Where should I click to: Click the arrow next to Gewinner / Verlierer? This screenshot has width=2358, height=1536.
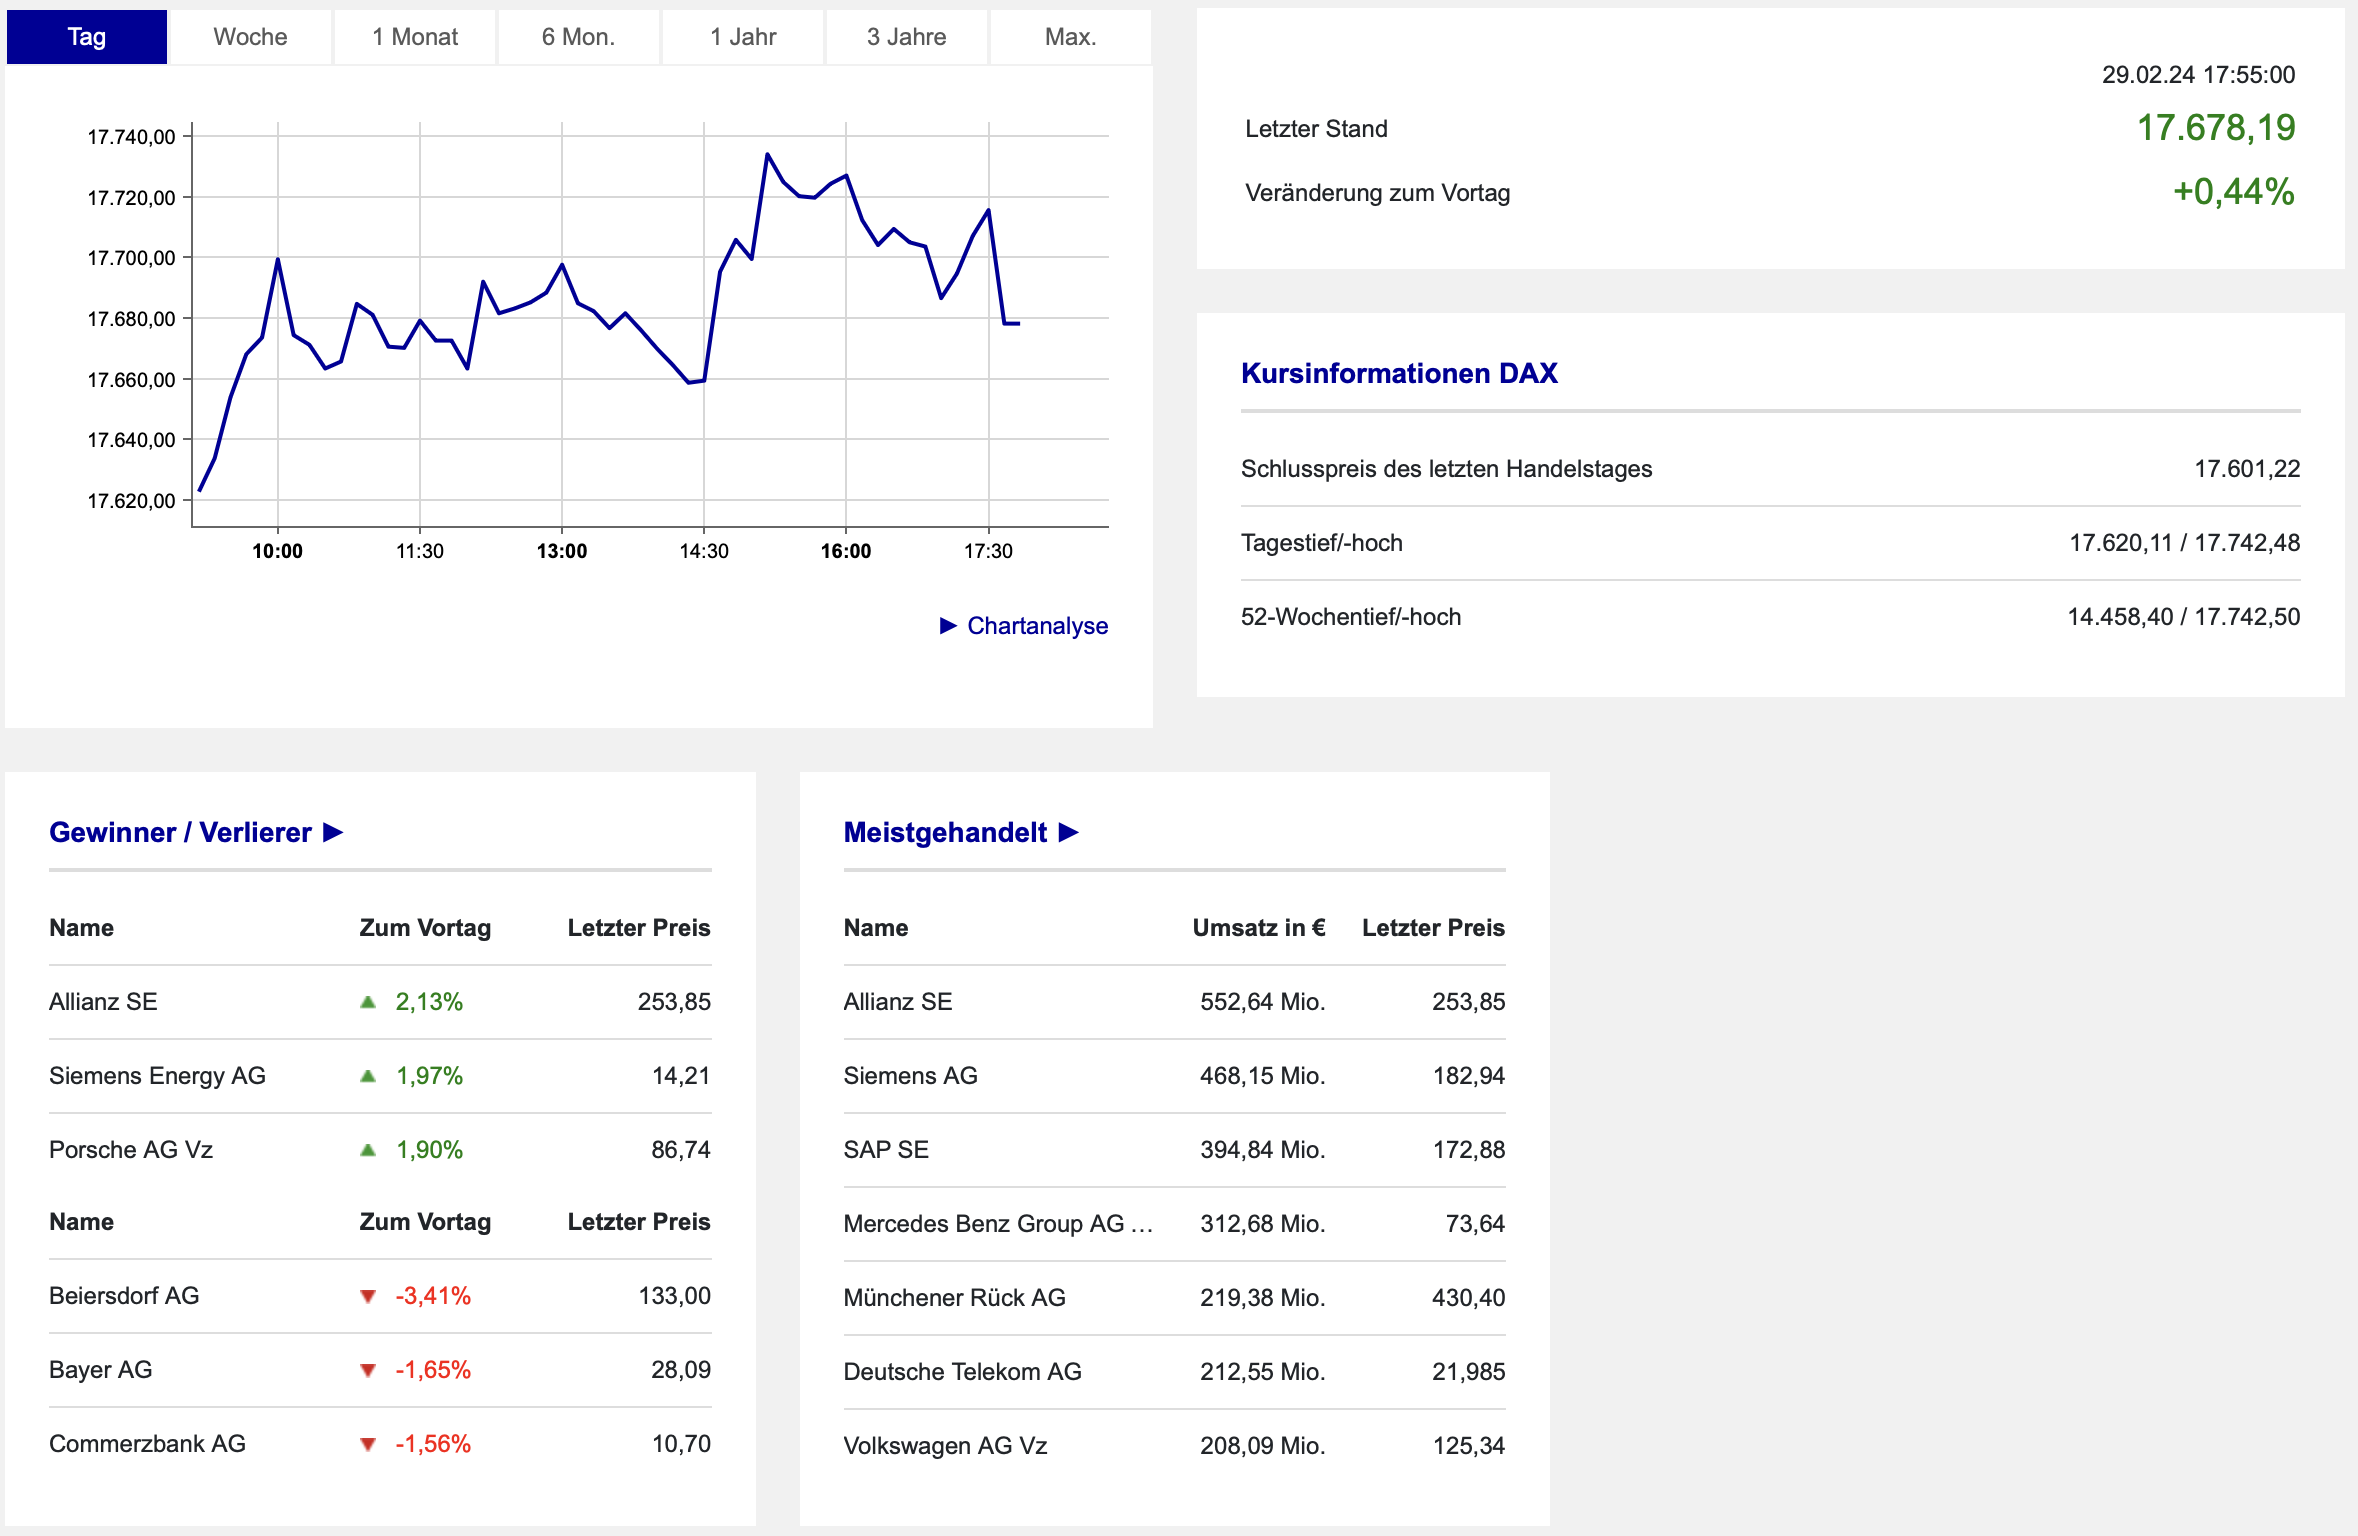point(333,832)
